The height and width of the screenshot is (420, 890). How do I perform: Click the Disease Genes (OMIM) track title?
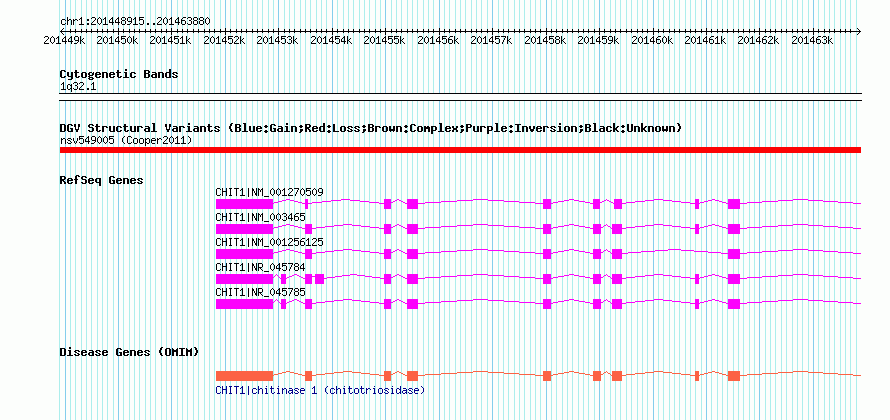pyautogui.click(x=129, y=352)
